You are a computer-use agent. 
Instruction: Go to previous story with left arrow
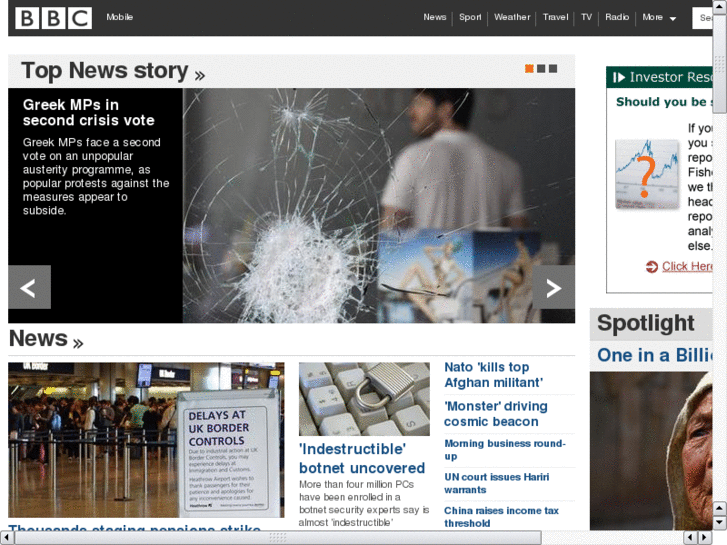click(x=29, y=287)
